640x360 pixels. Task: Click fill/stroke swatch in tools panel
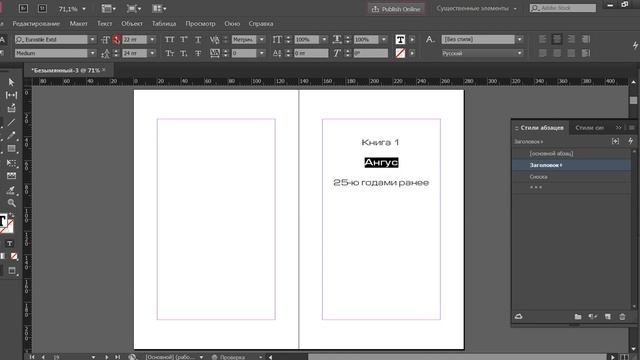click(6, 223)
